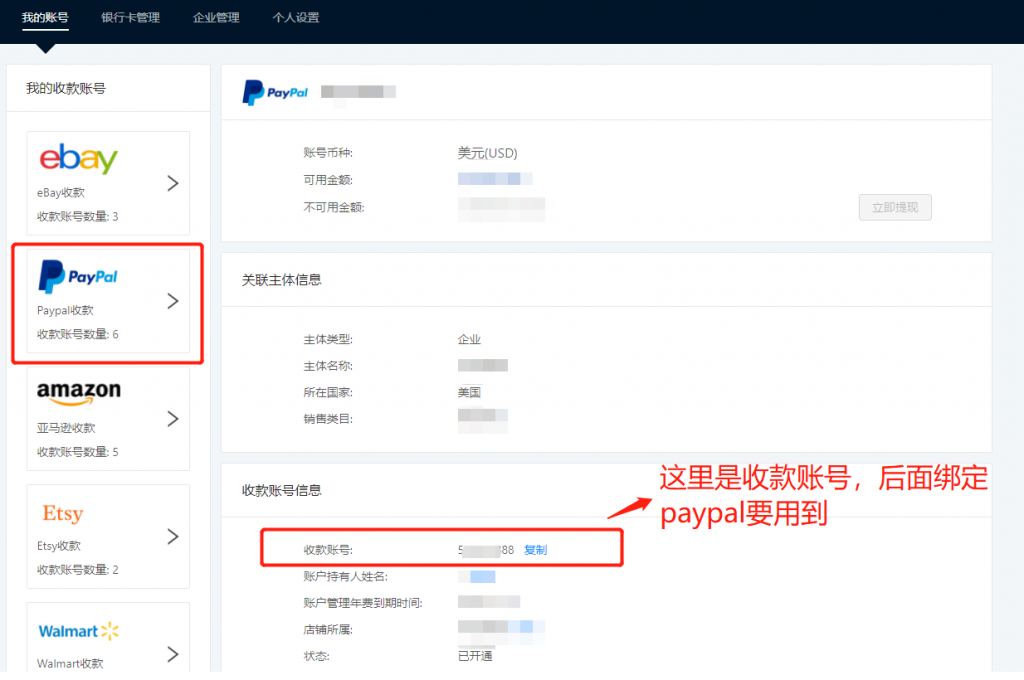Click the eBay收款 label
Screen dimensions: 1024x680
(x=61, y=193)
